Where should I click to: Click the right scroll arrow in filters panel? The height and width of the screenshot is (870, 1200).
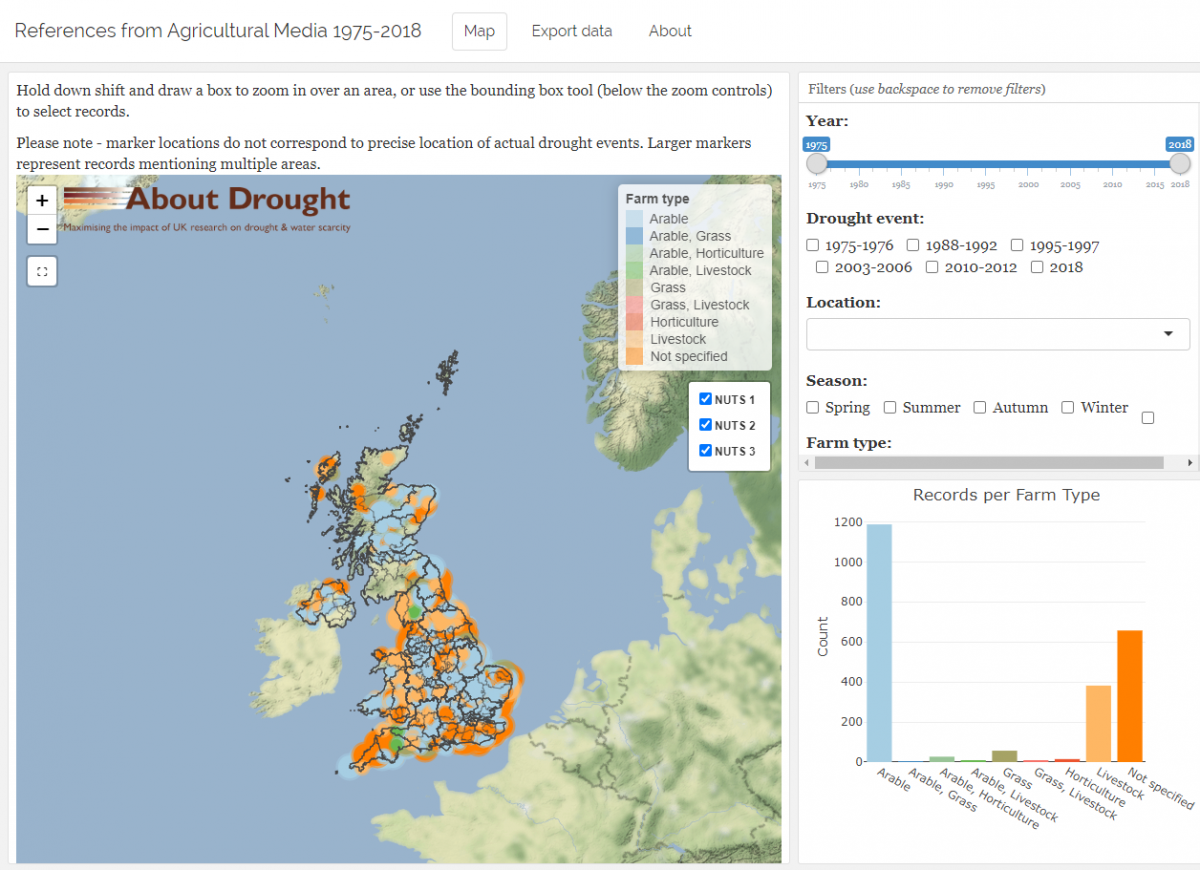tap(1190, 463)
